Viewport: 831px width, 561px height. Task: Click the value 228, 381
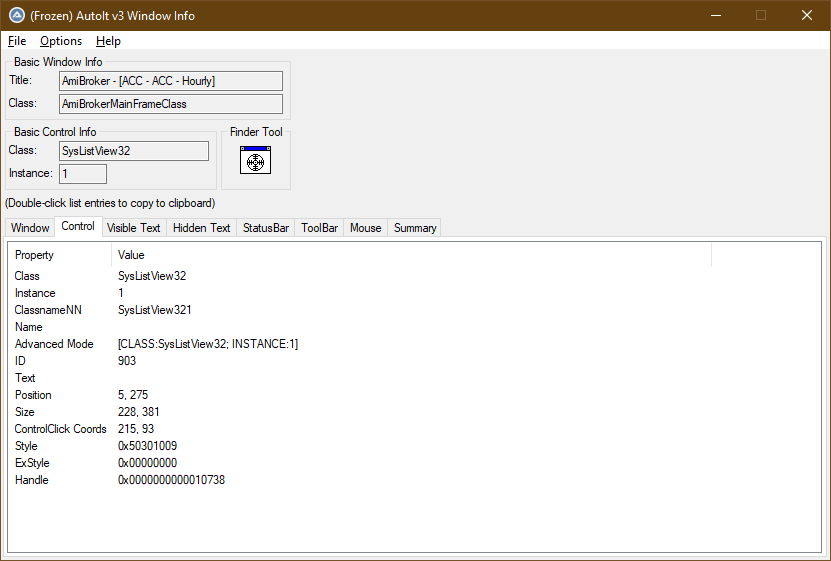pyautogui.click(x=138, y=412)
